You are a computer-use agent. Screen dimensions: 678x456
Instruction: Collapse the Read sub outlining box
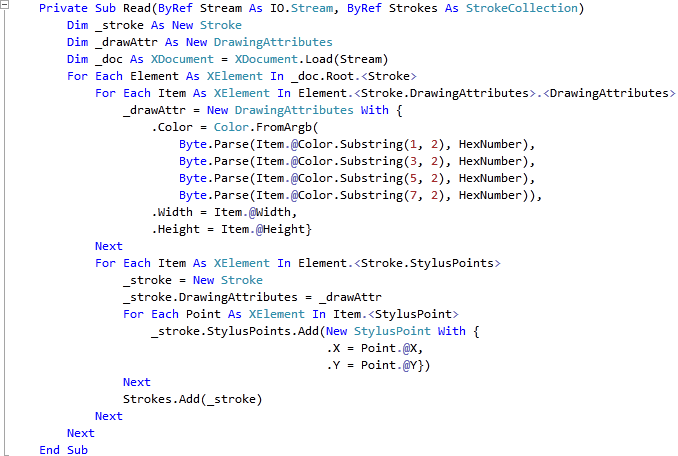[4, 5]
